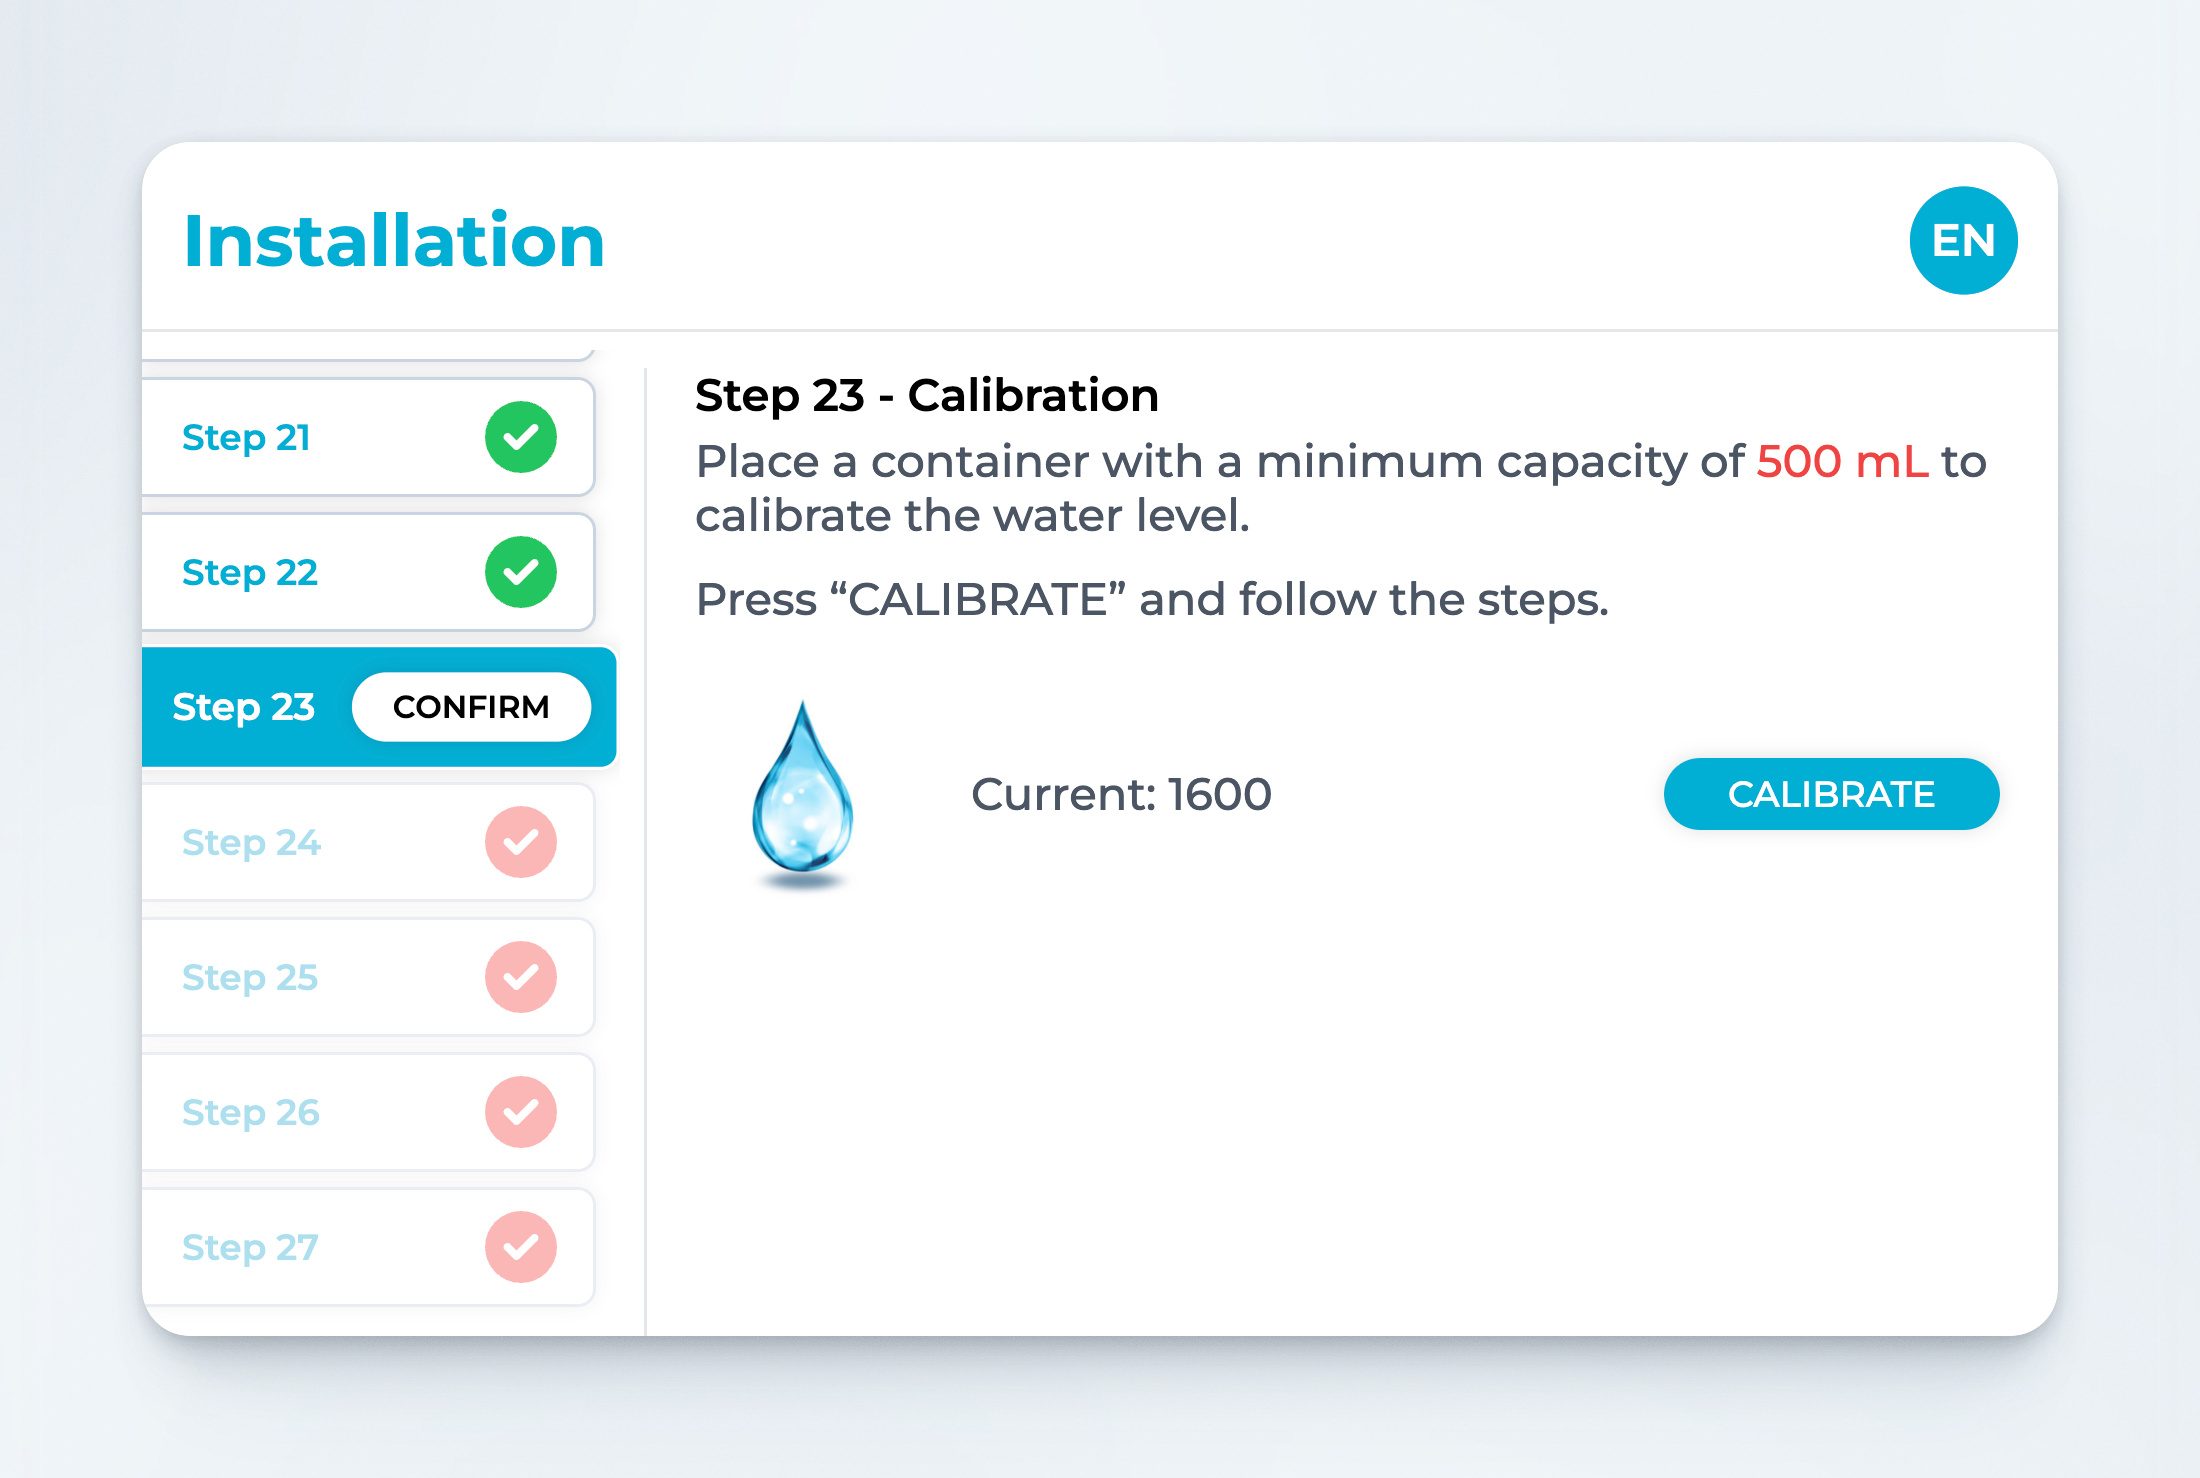
Task: Click the red checkmark on Step 26
Action: click(x=521, y=1112)
